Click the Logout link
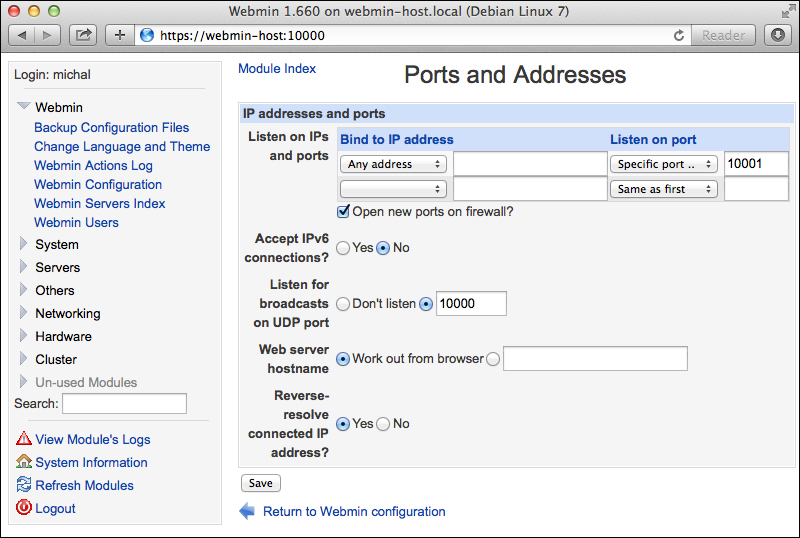The height and width of the screenshot is (538, 800). click(x=55, y=508)
